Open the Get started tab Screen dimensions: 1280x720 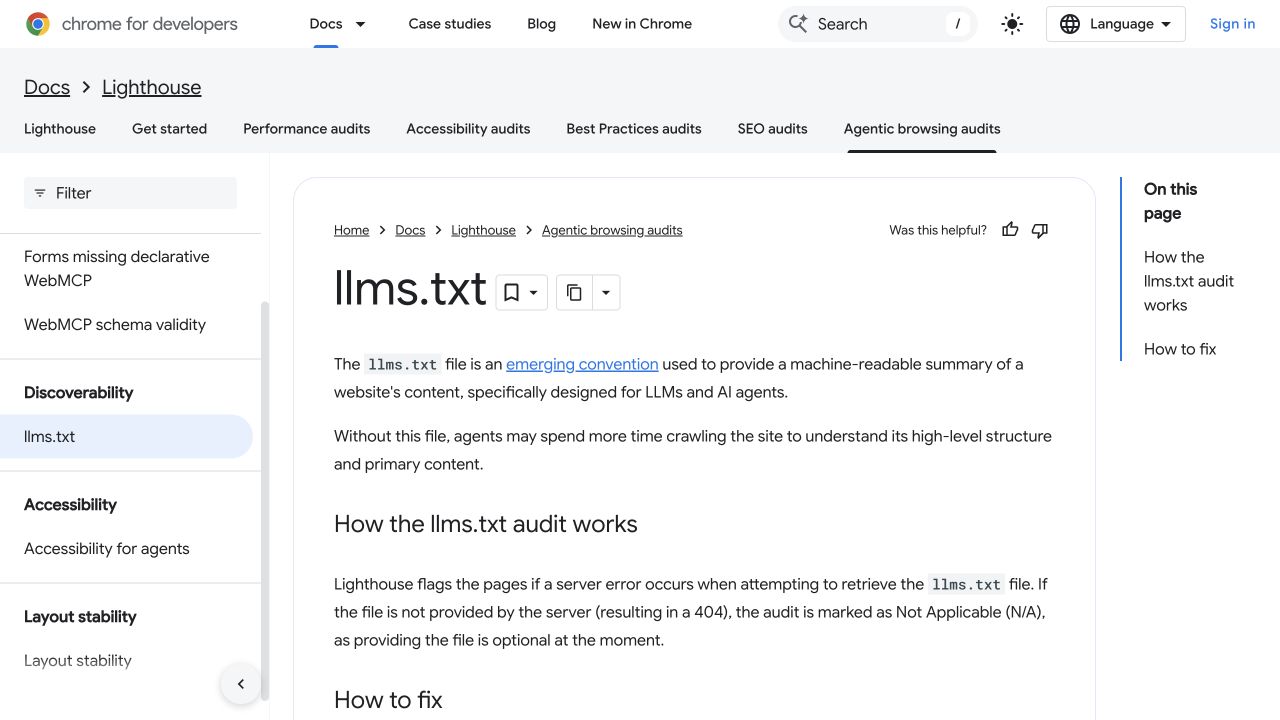[x=170, y=129]
